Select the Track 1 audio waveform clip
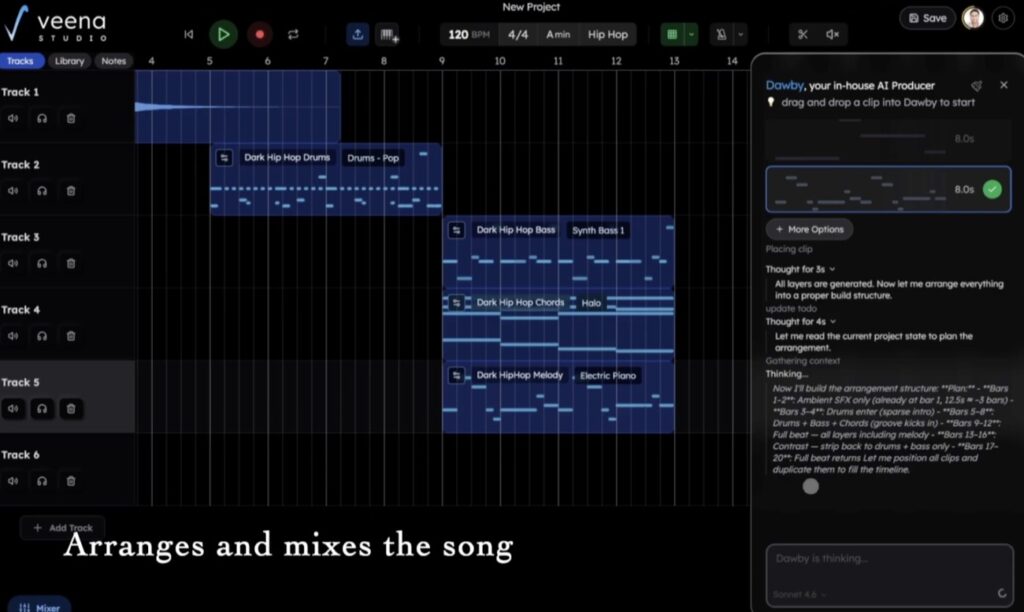The image size is (1024, 612). [238, 106]
